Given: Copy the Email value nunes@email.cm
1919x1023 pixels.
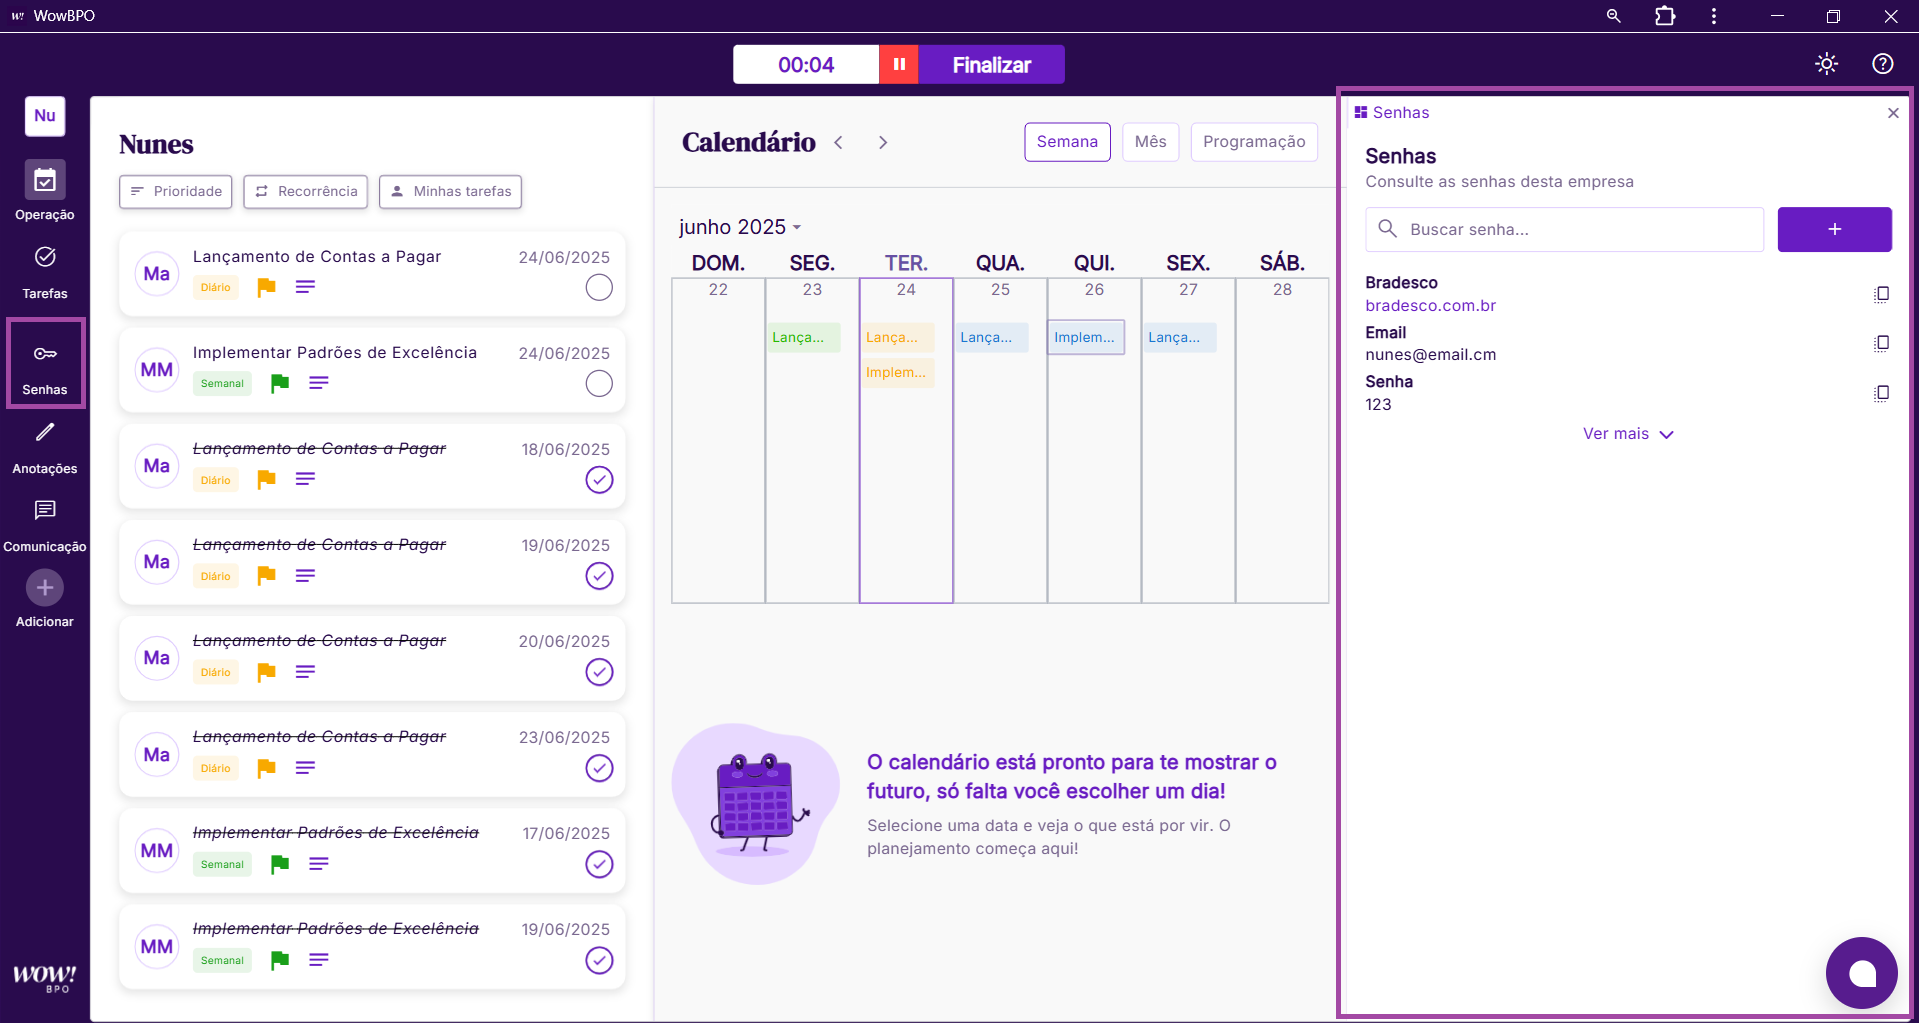Looking at the screenshot, I should click(x=1881, y=344).
